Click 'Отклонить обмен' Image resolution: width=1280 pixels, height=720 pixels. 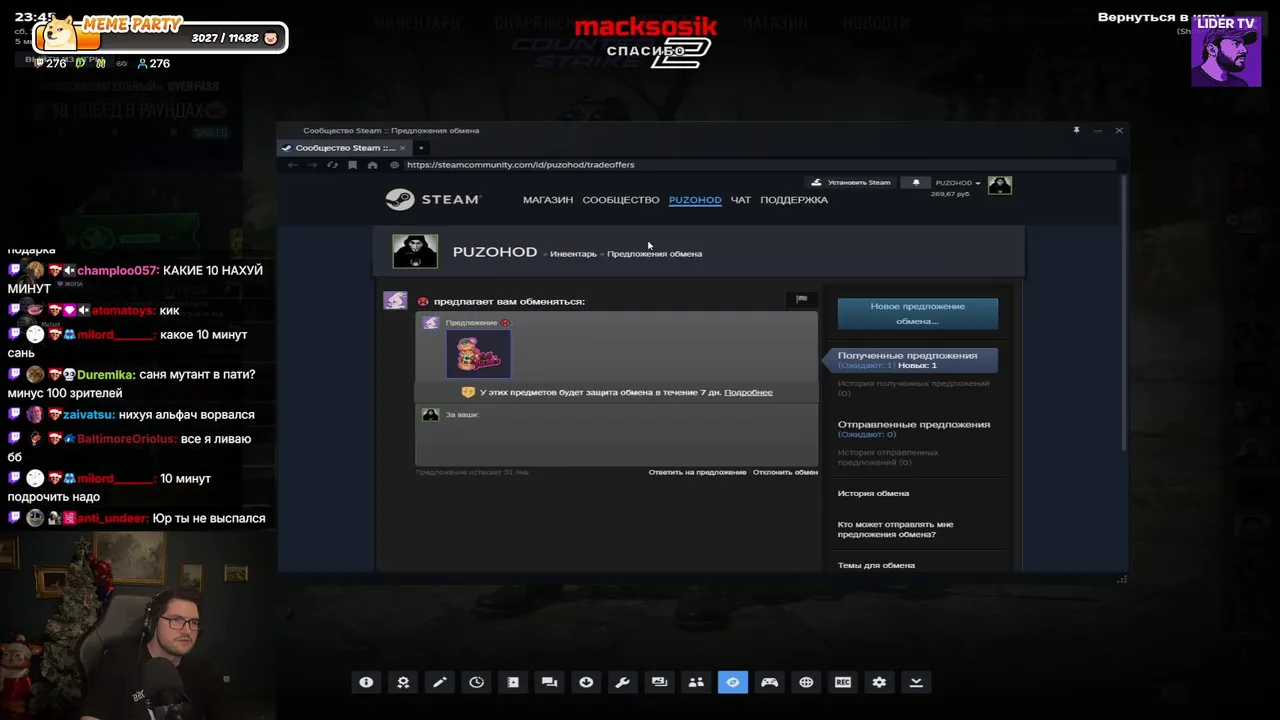click(x=785, y=472)
